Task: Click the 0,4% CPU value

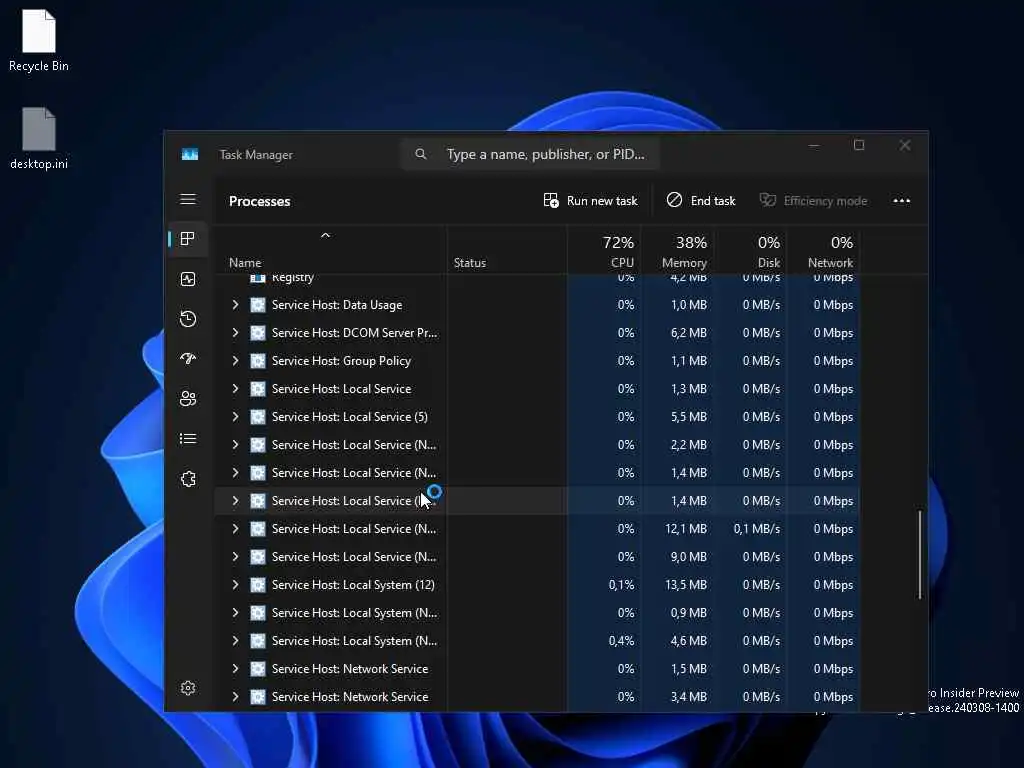Action: tap(621, 641)
